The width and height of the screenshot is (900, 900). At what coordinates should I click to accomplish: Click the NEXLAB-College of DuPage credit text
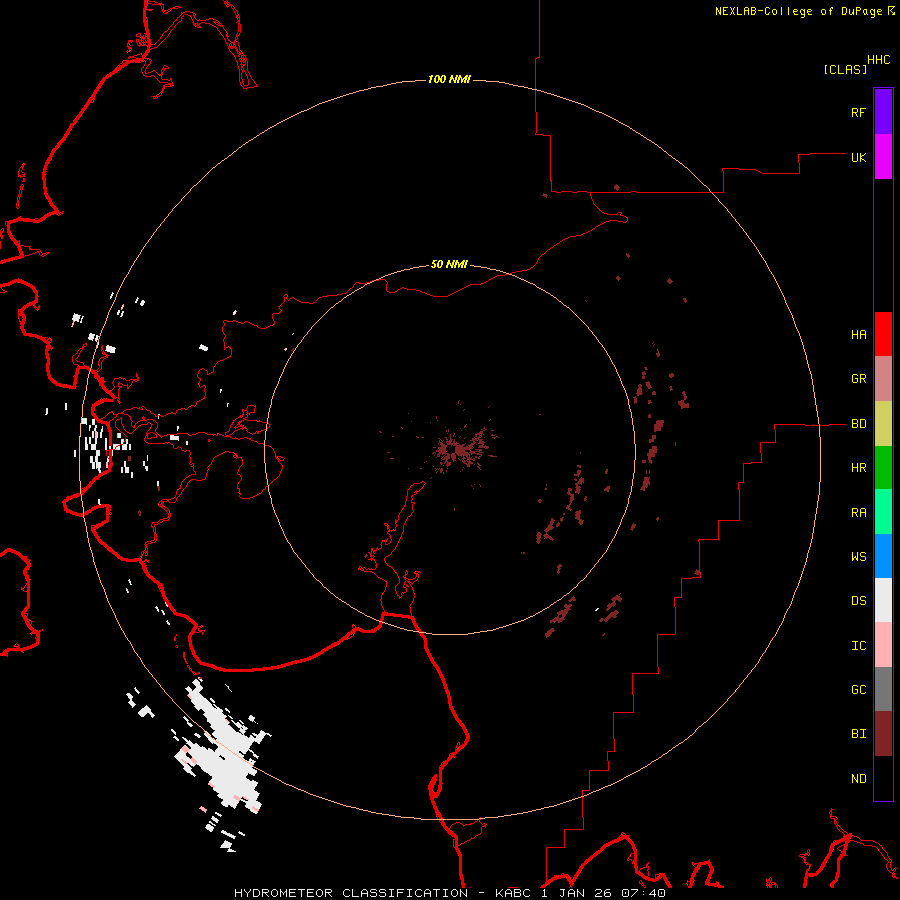coord(799,11)
